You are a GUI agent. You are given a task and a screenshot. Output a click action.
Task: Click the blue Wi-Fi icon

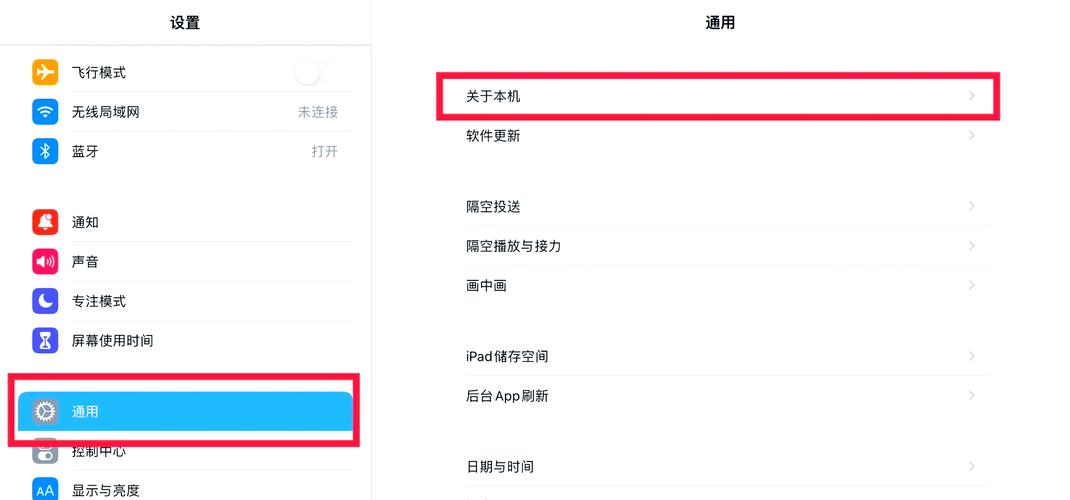45,112
